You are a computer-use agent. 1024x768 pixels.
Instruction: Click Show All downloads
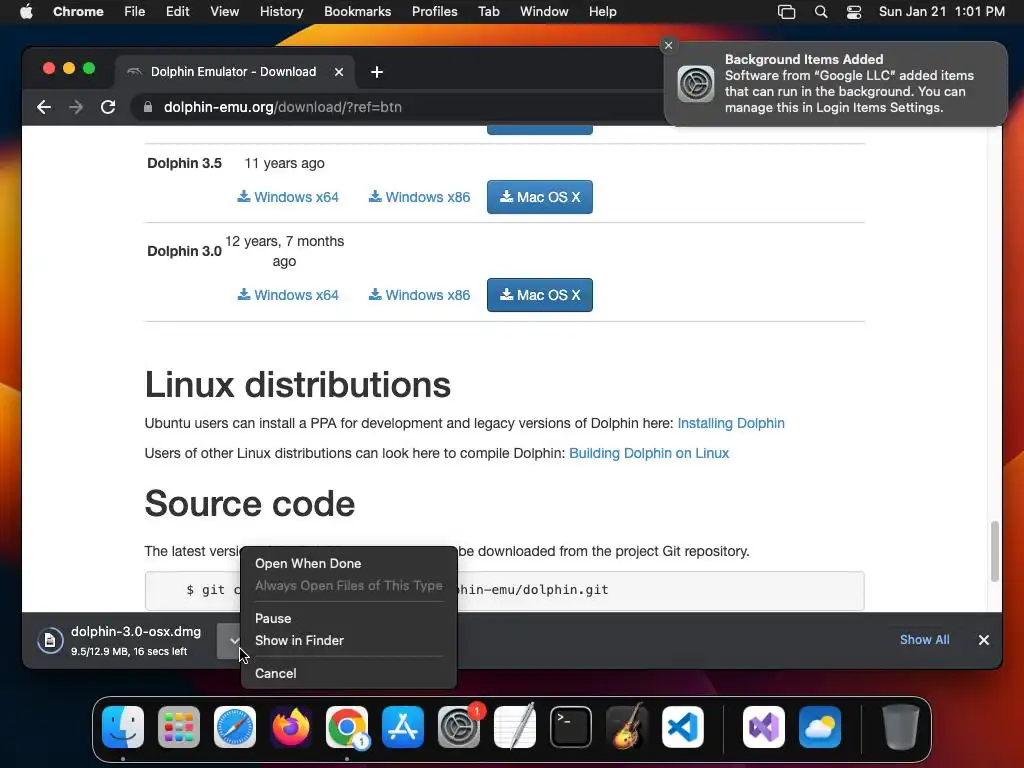924,640
